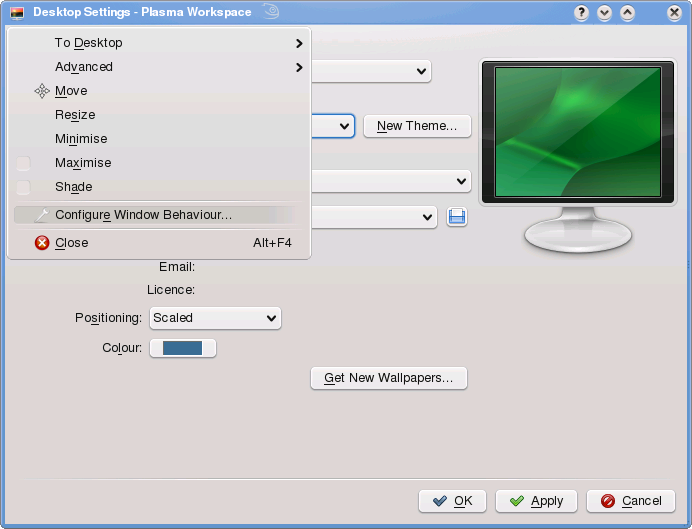The width and height of the screenshot is (692, 529).
Task: Open the wide dropdown below New Theme
Action: pyautogui.click(x=391, y=181)
